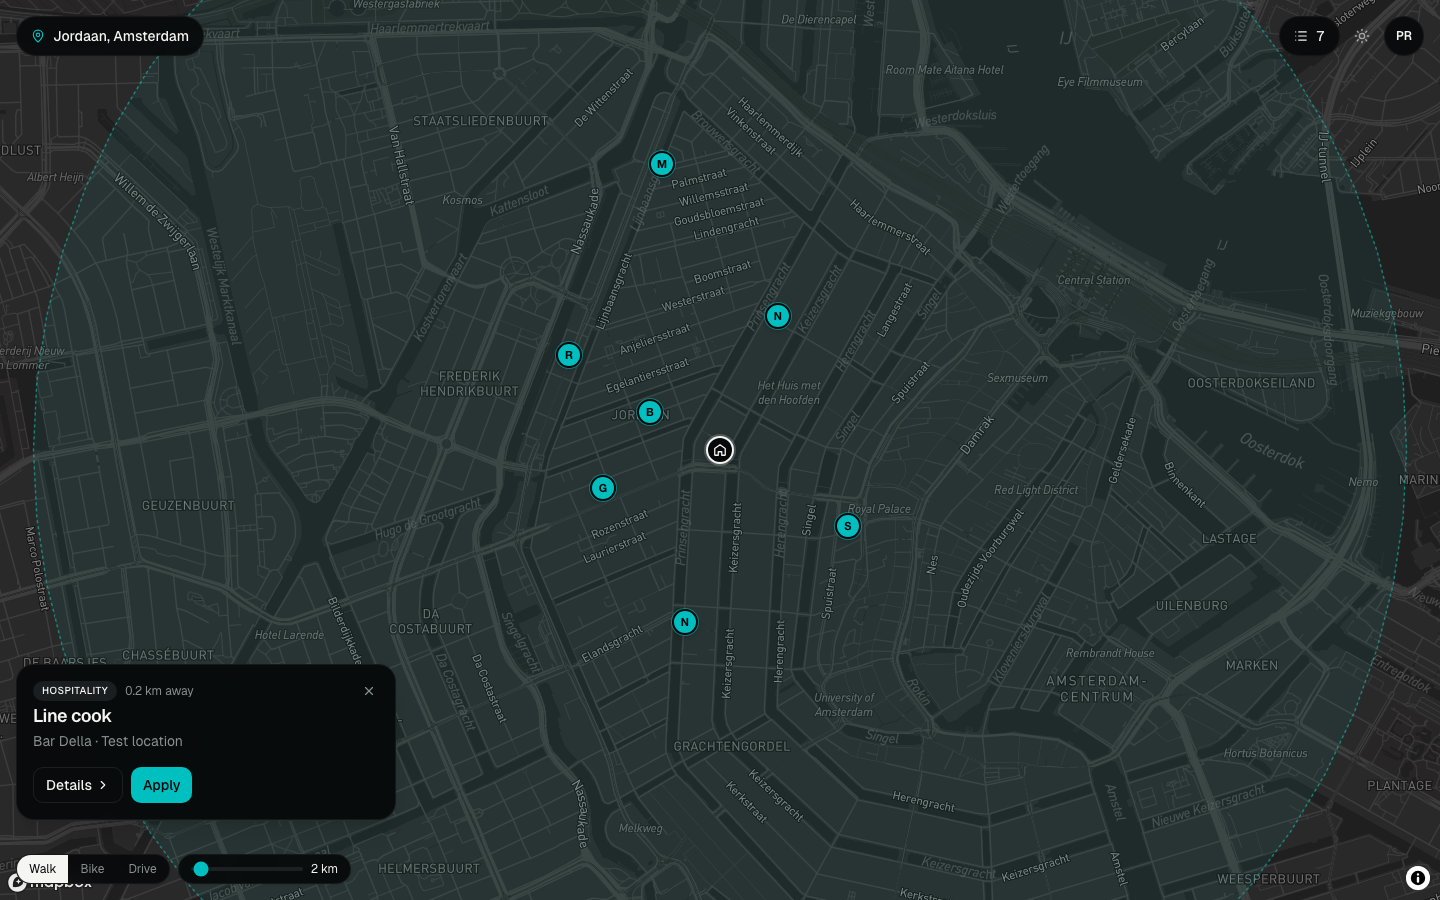The width and height of the screenshot is (1440, 900).
Task: Click the HOSPITALITY tag on card
Action: [x=75, y=691]
